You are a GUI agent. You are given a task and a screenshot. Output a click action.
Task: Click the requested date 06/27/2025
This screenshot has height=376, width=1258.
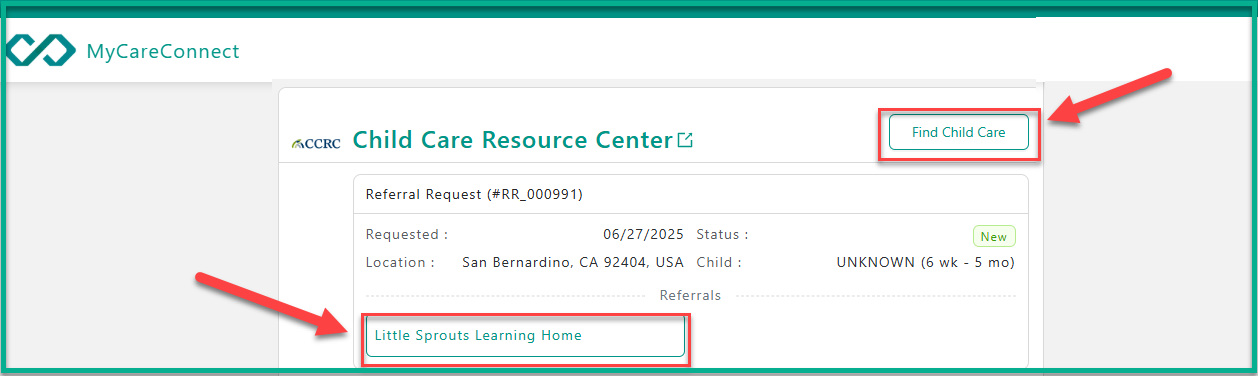click(643, 235)
